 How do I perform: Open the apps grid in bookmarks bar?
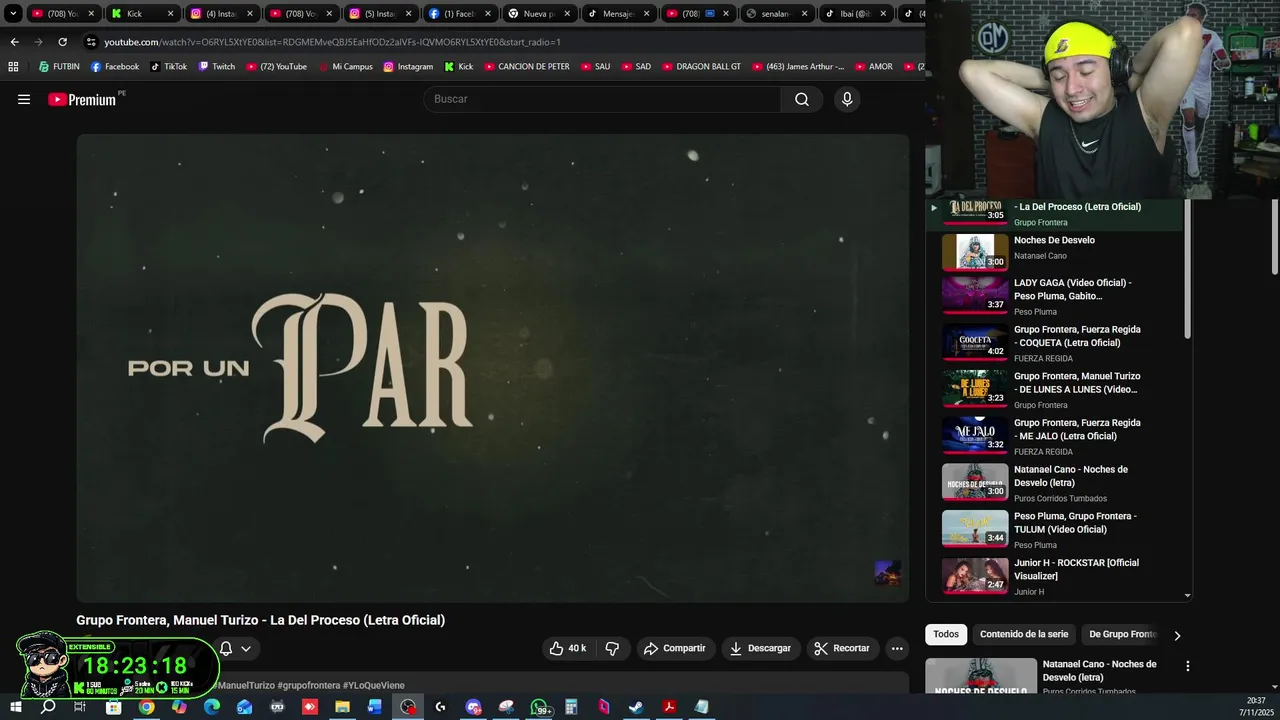coord(13,67)
